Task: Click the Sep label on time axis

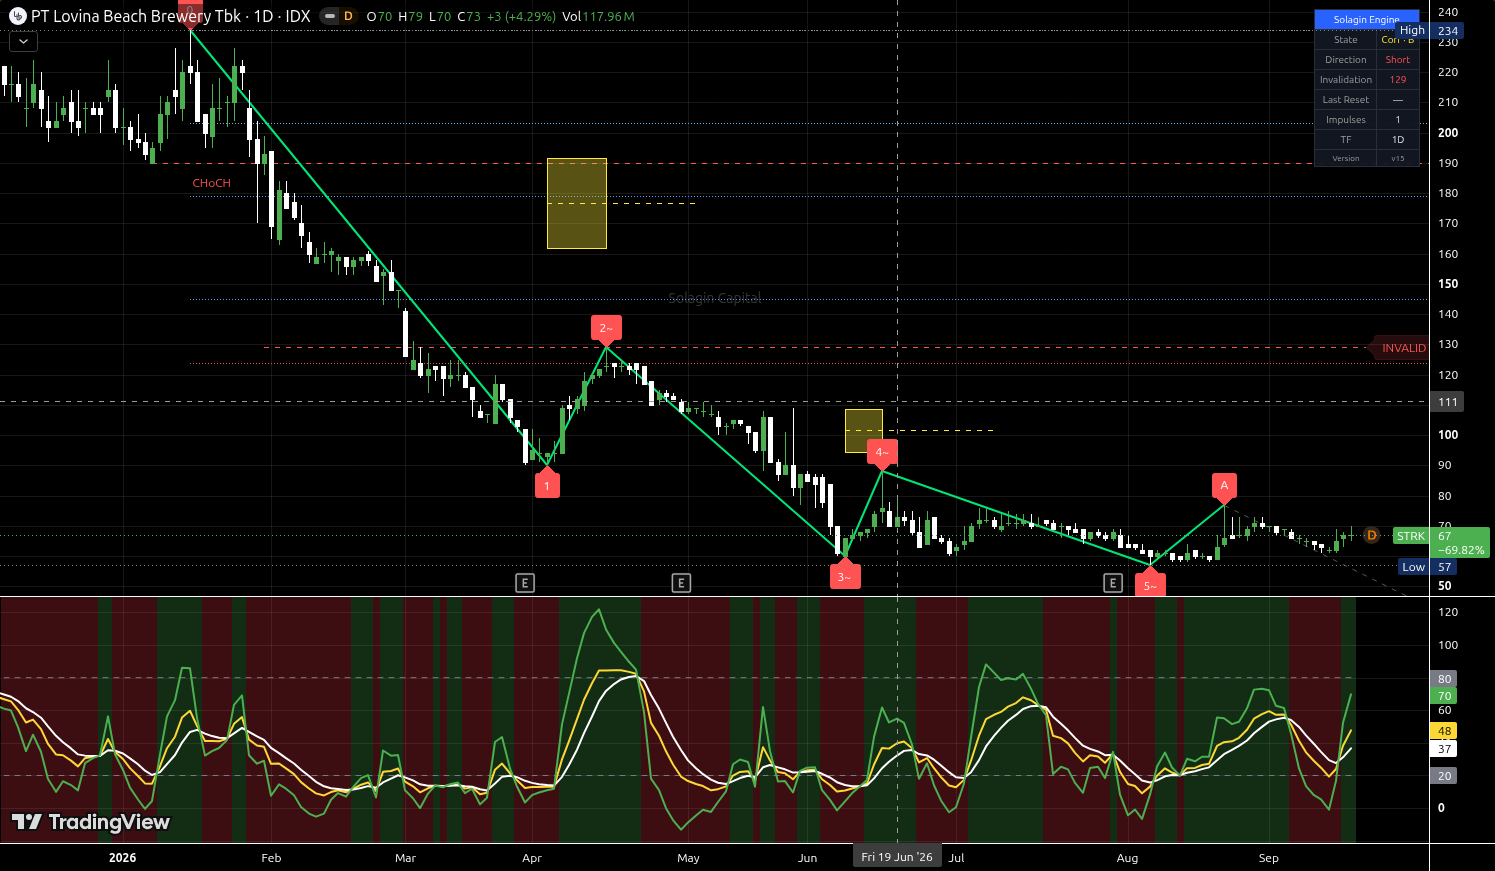Action: tap(1269, 858)
